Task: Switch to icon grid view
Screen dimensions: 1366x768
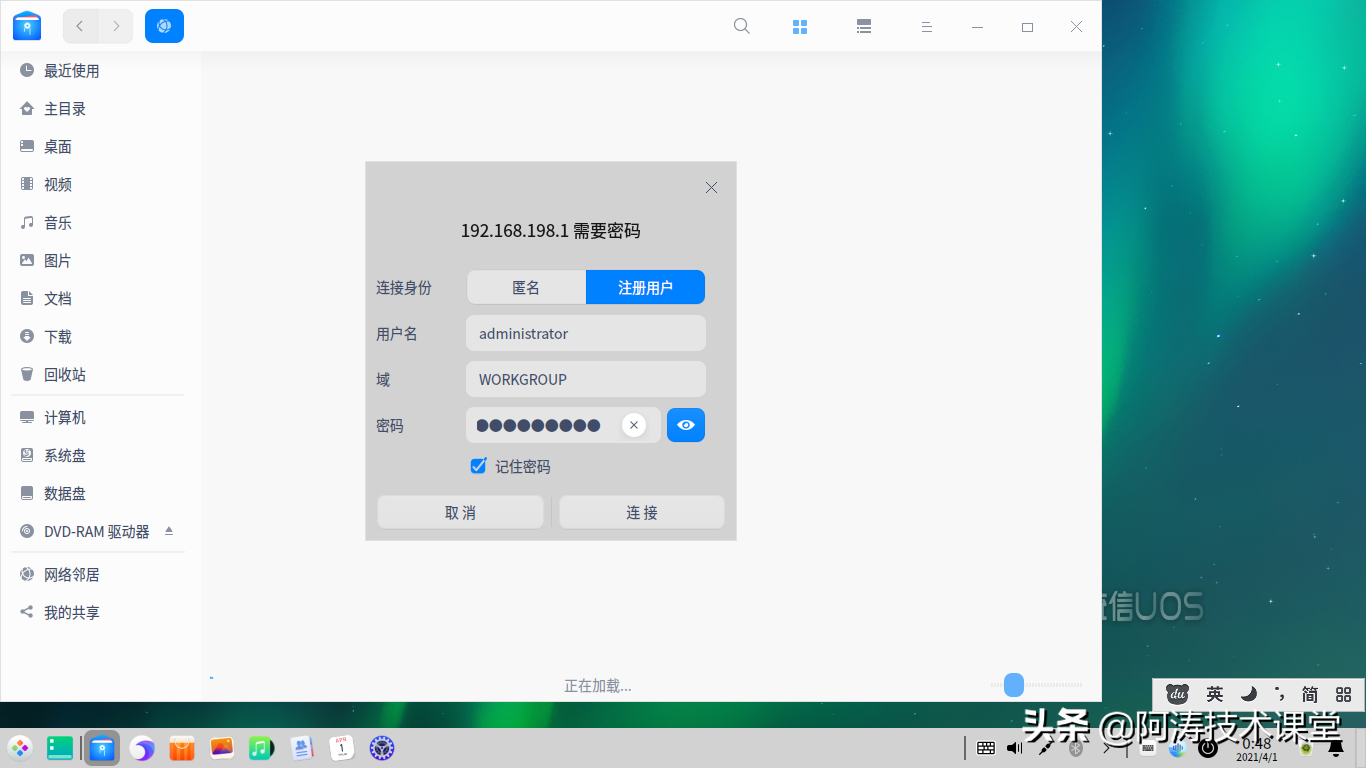Action: pyautogui.click(x=800, y=27)
